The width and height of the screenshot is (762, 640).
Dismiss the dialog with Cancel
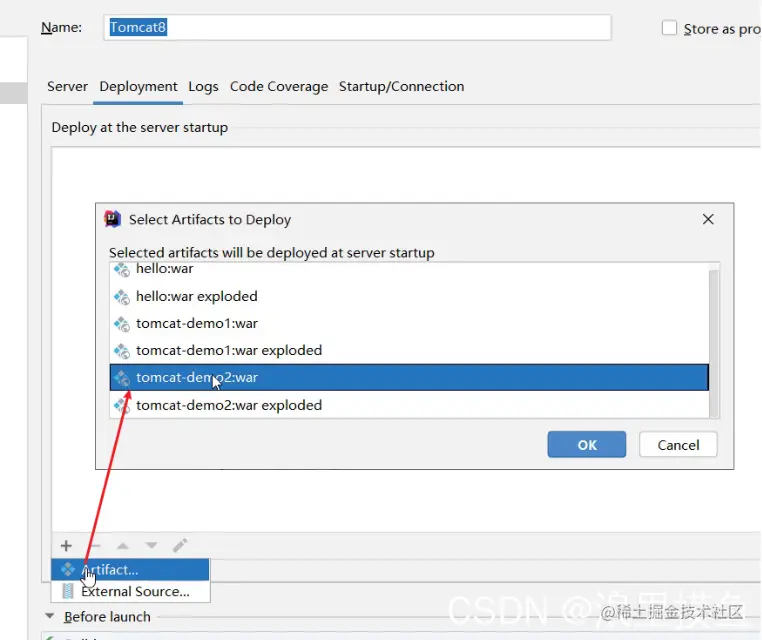[x=678, y=445]
